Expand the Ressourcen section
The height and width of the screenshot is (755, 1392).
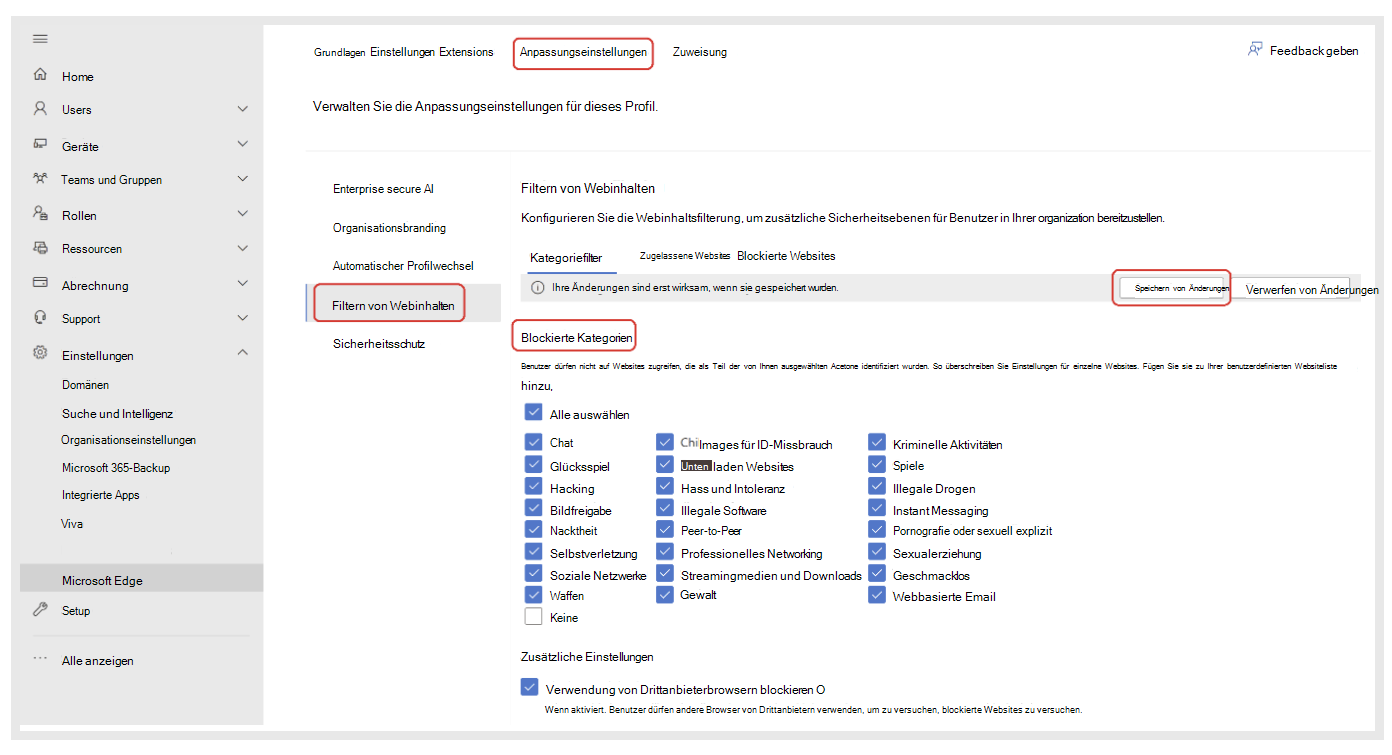click(242, 249)
